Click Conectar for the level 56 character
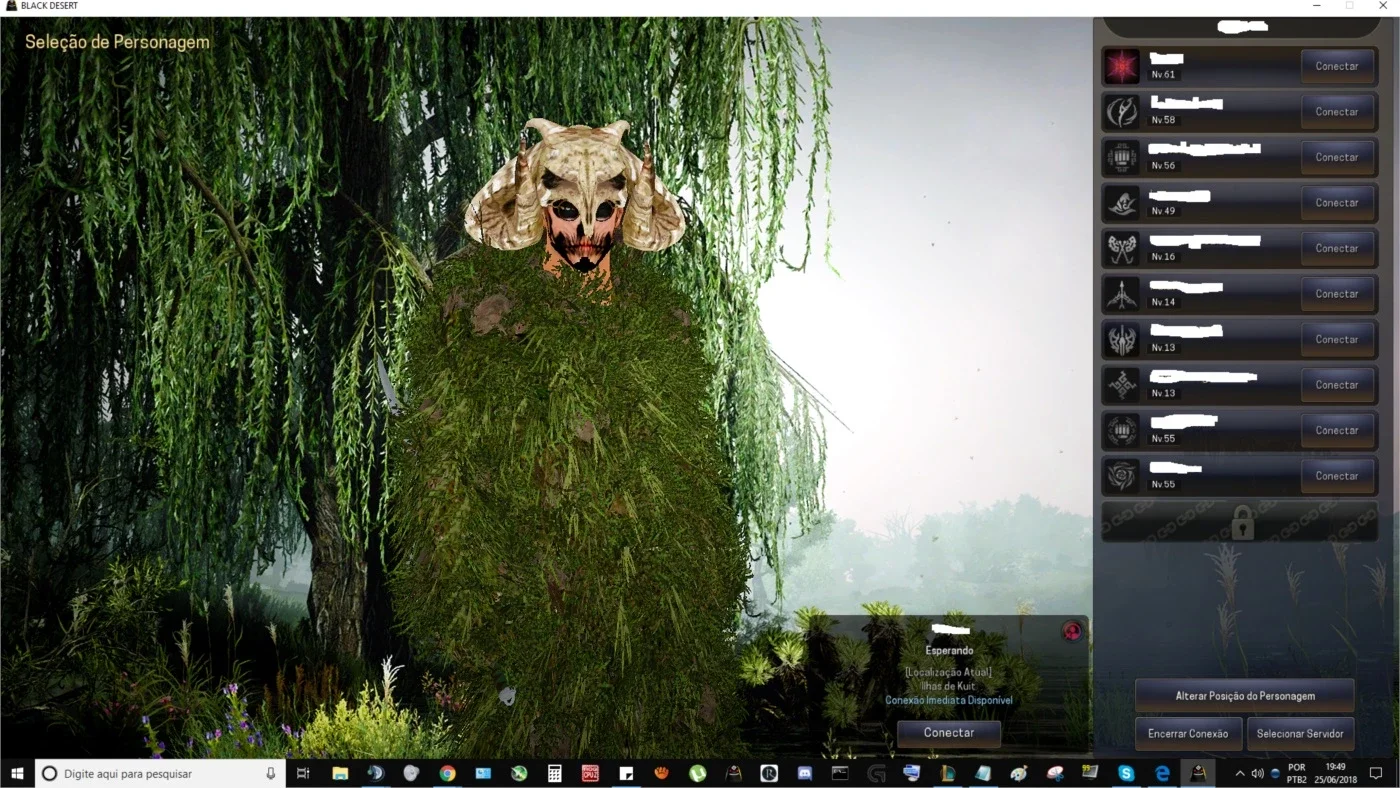 coord(1337,158)
